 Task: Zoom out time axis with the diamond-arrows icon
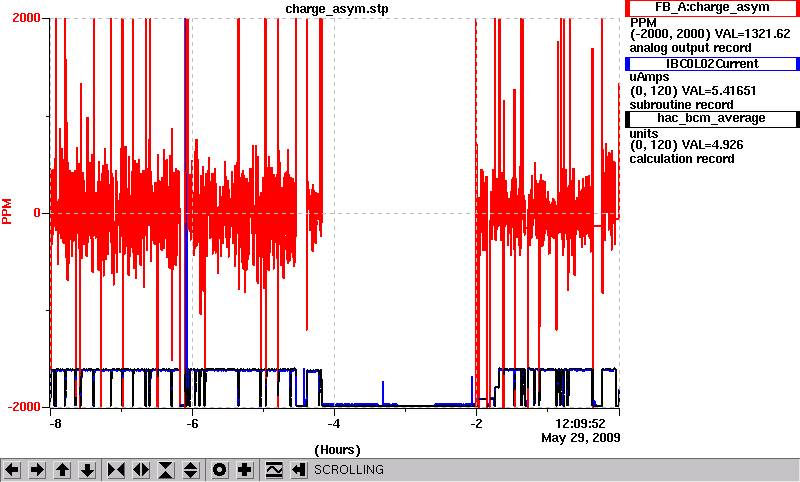pos(141,470)
